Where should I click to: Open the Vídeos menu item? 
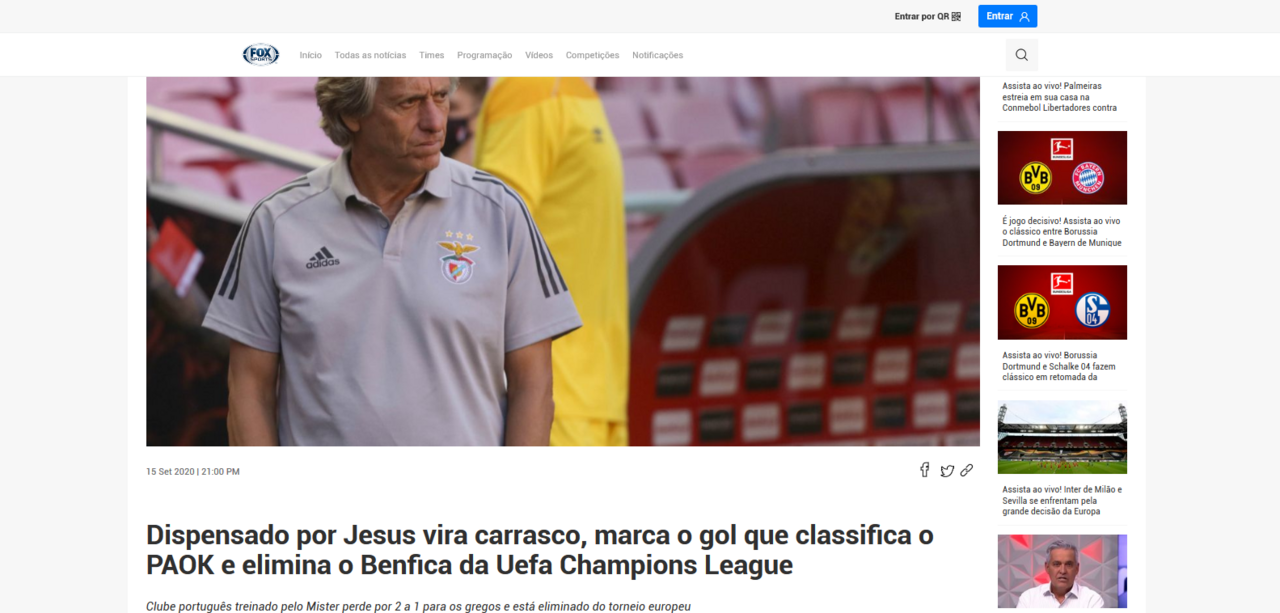pyautogui.click(x=539, y=55)
